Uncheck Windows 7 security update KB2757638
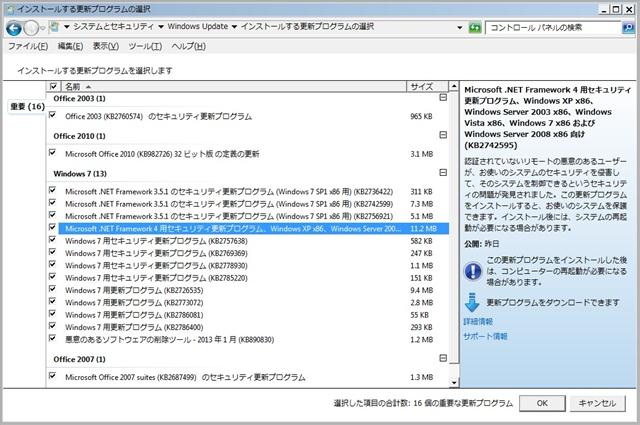Viewport: 640px width, 425px height. point(52,240)
